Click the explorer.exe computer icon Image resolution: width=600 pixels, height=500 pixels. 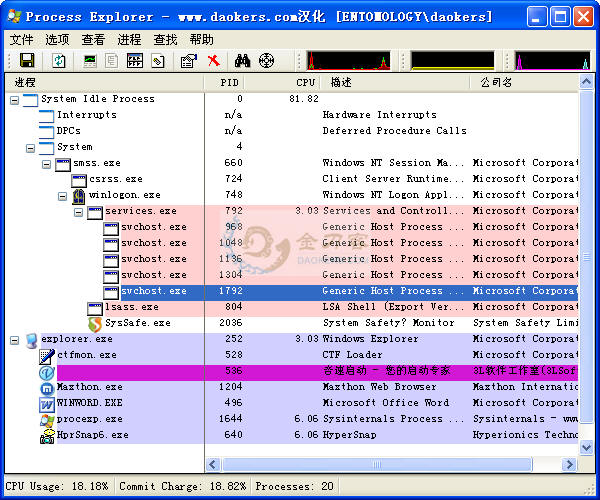(31, 340)
